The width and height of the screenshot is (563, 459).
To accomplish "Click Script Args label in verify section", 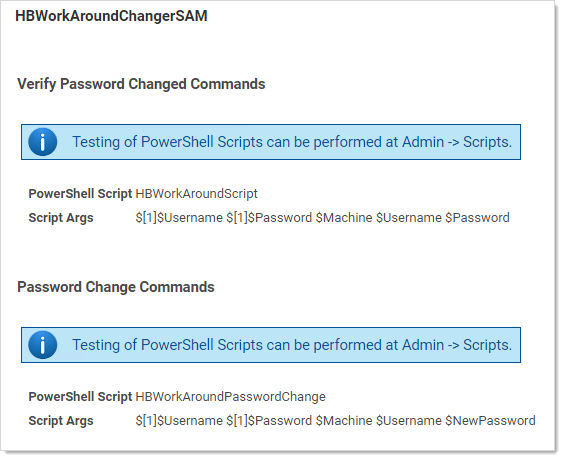I will [x=61, y=218].
